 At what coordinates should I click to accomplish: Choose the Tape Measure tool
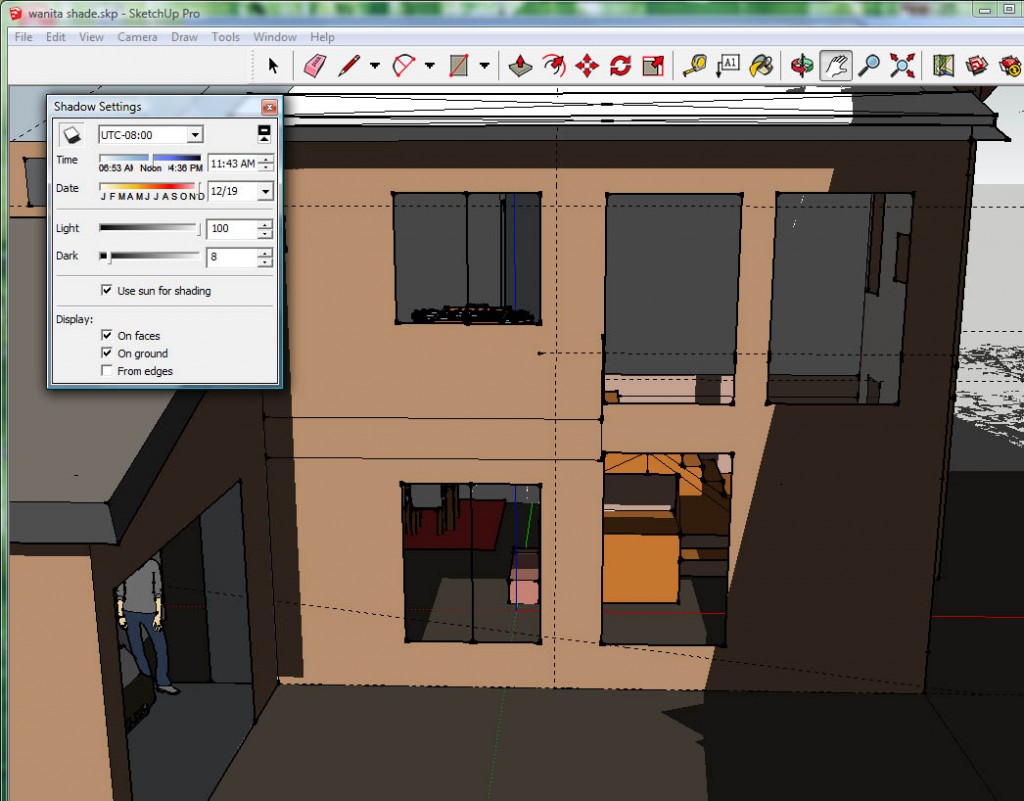pos(694,66)
